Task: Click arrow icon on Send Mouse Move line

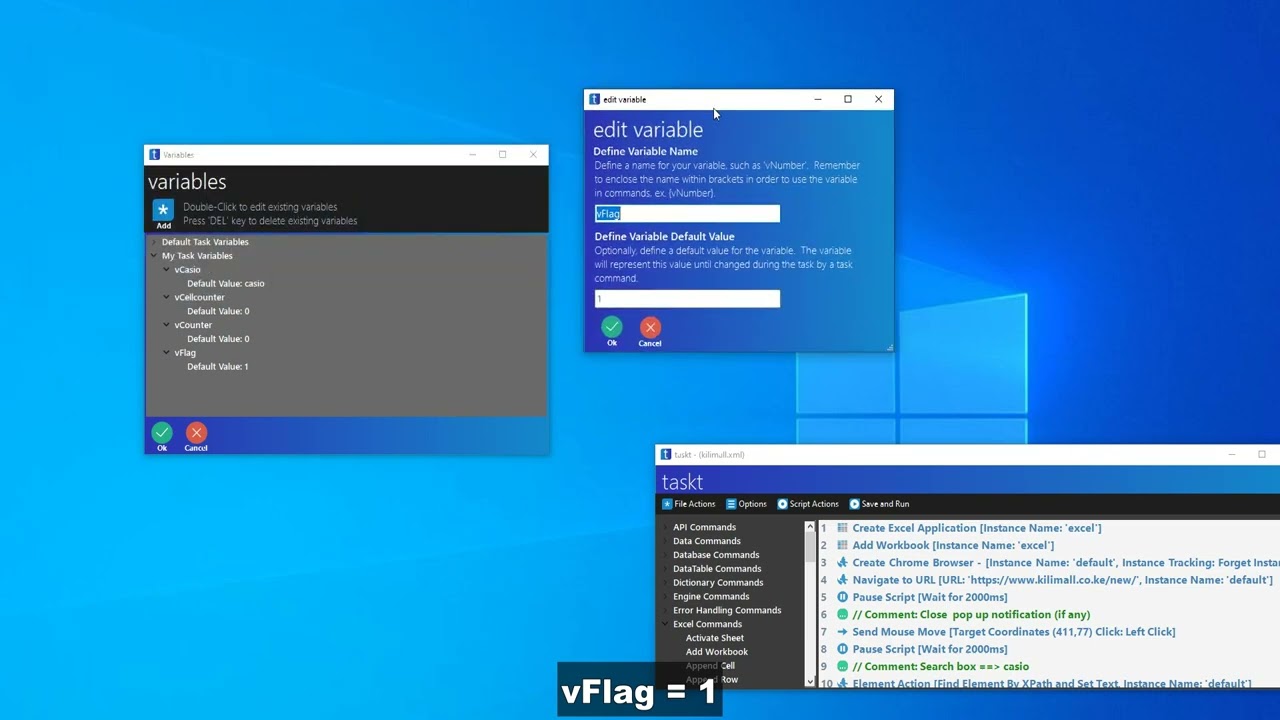Action: pyautogui.click(x=843, y=632)
